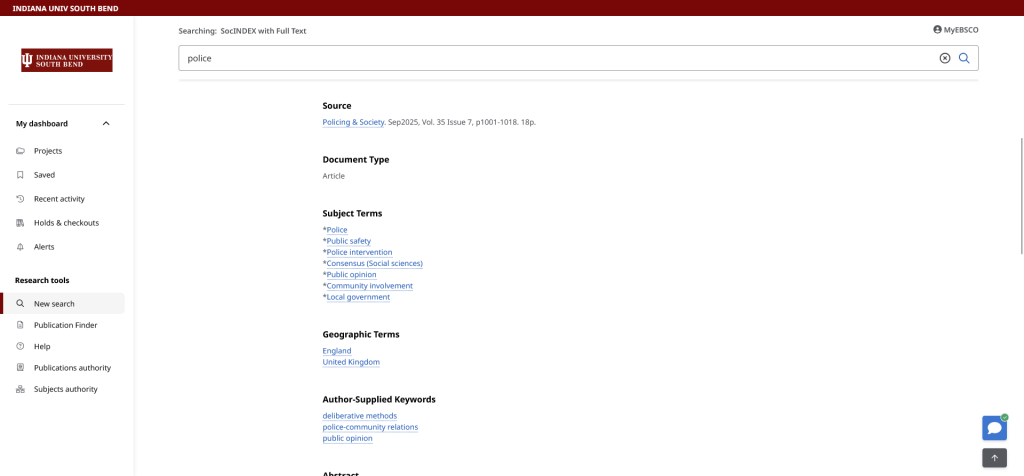Click the page's vertical scrollbar thumb
This screenshot has width=1024, height=476.
pos(1021,196)
